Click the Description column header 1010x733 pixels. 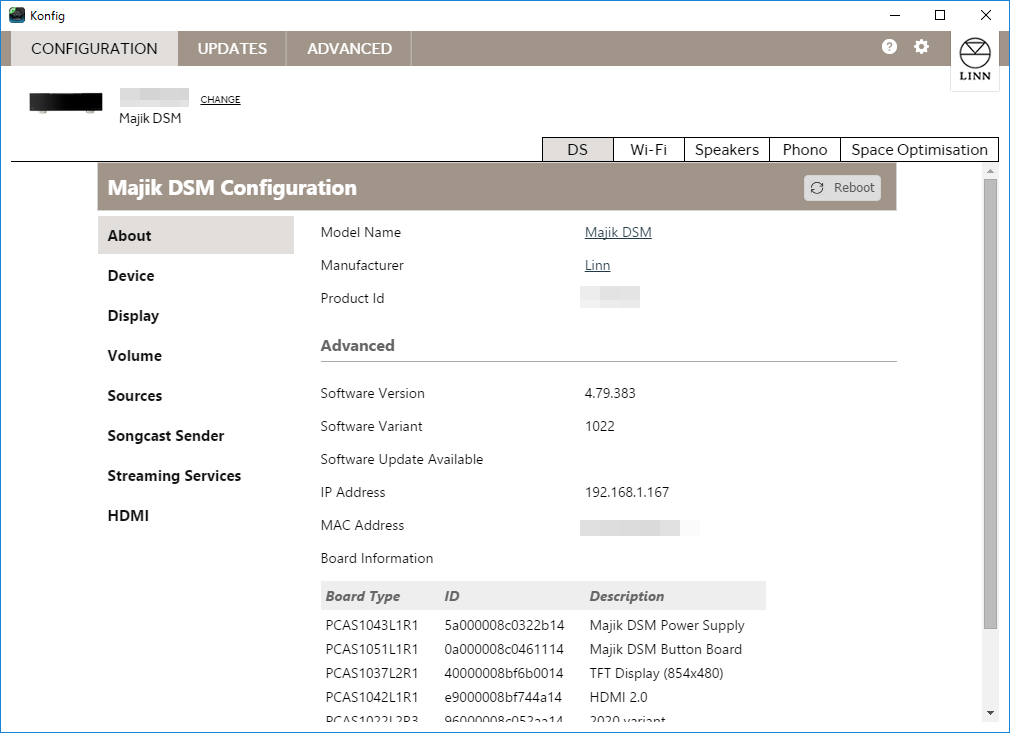pyautogui.click(x=627, y=596)
